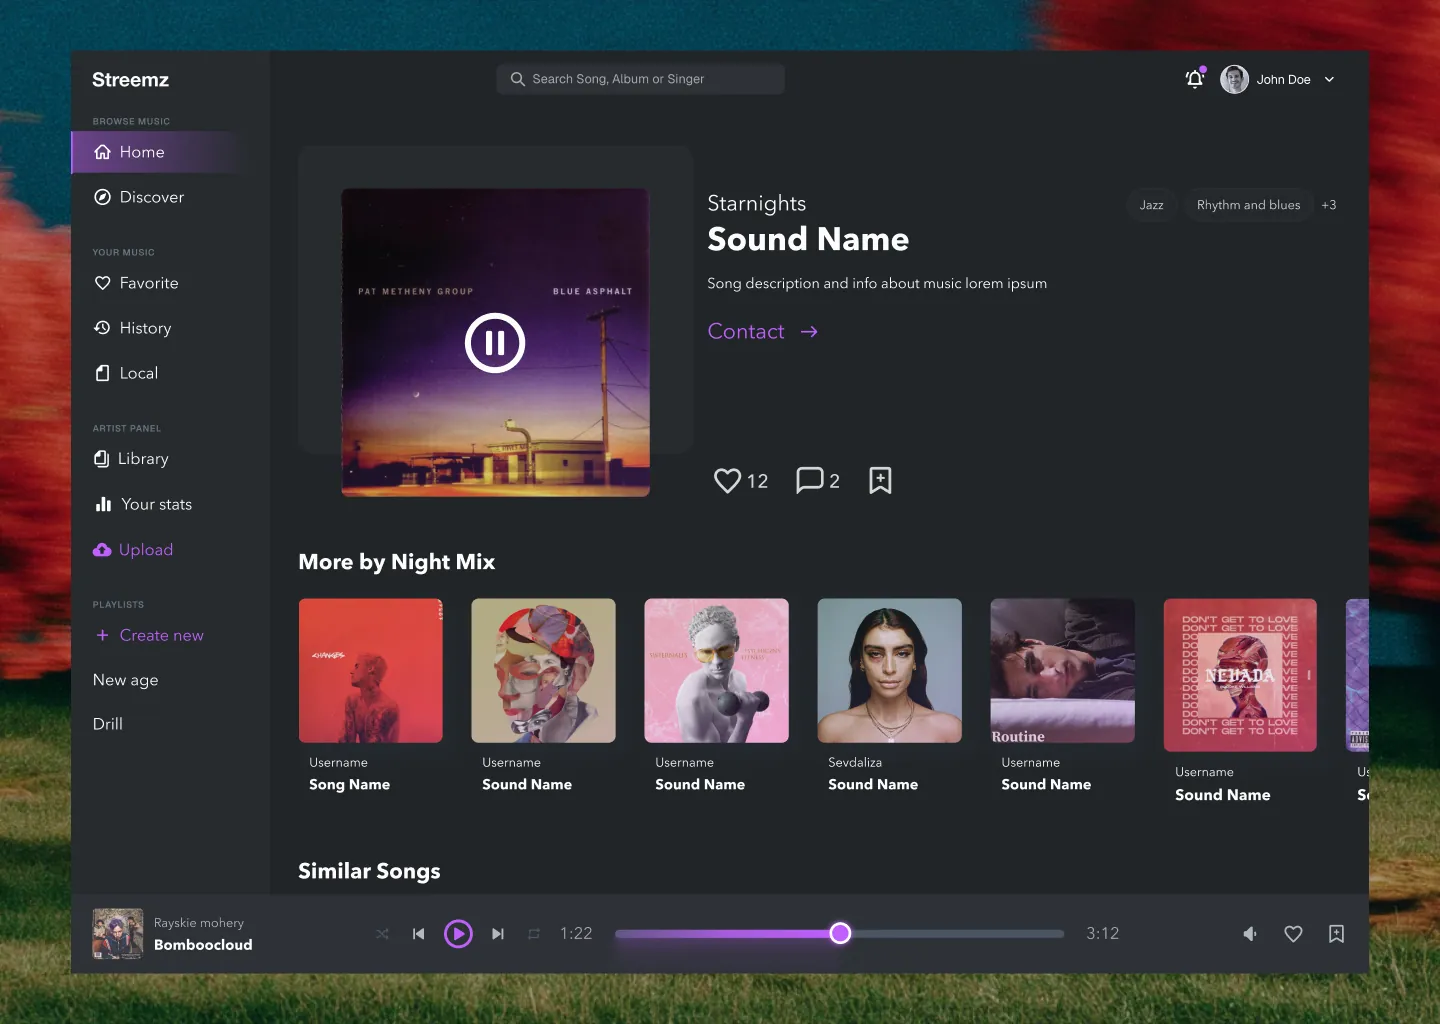Open the Routine album cover
The height and width of the screenshot is (1024, 1440).
click(x=1063, y=671)
